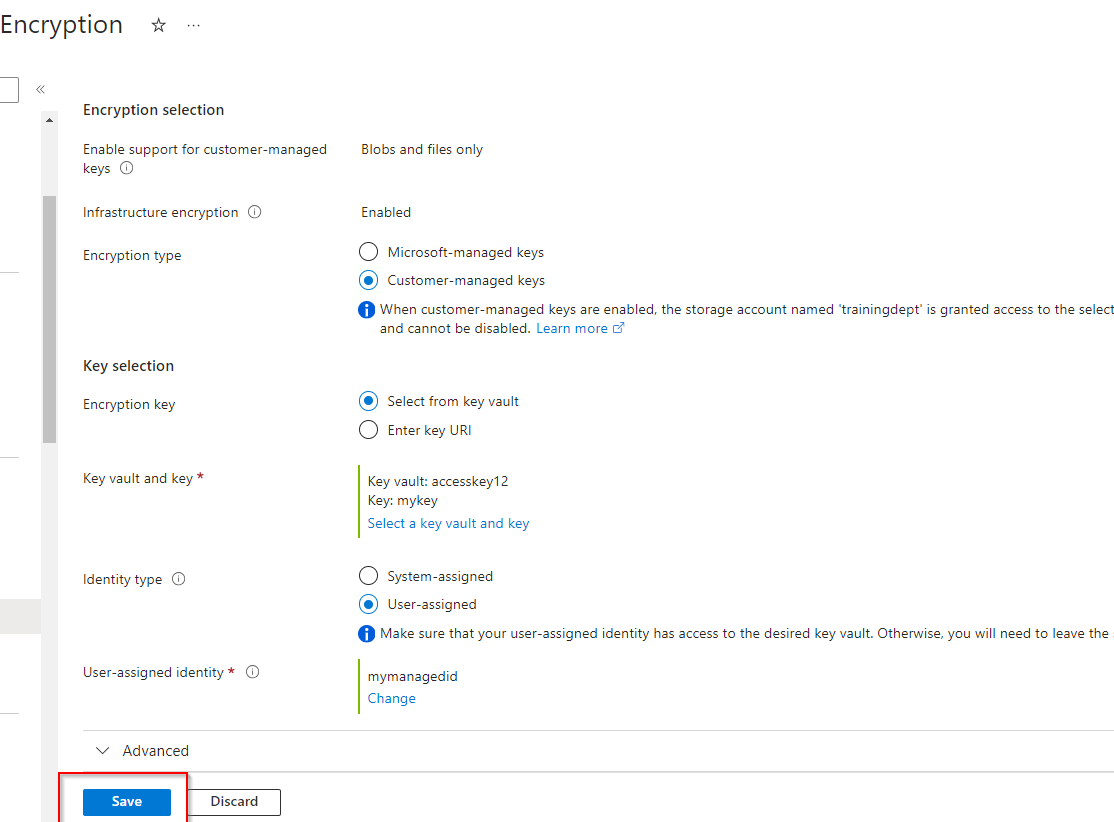1114x822 pixels.
Task: Click scrollbar up arrow in side menu
Action: point(49,120)
